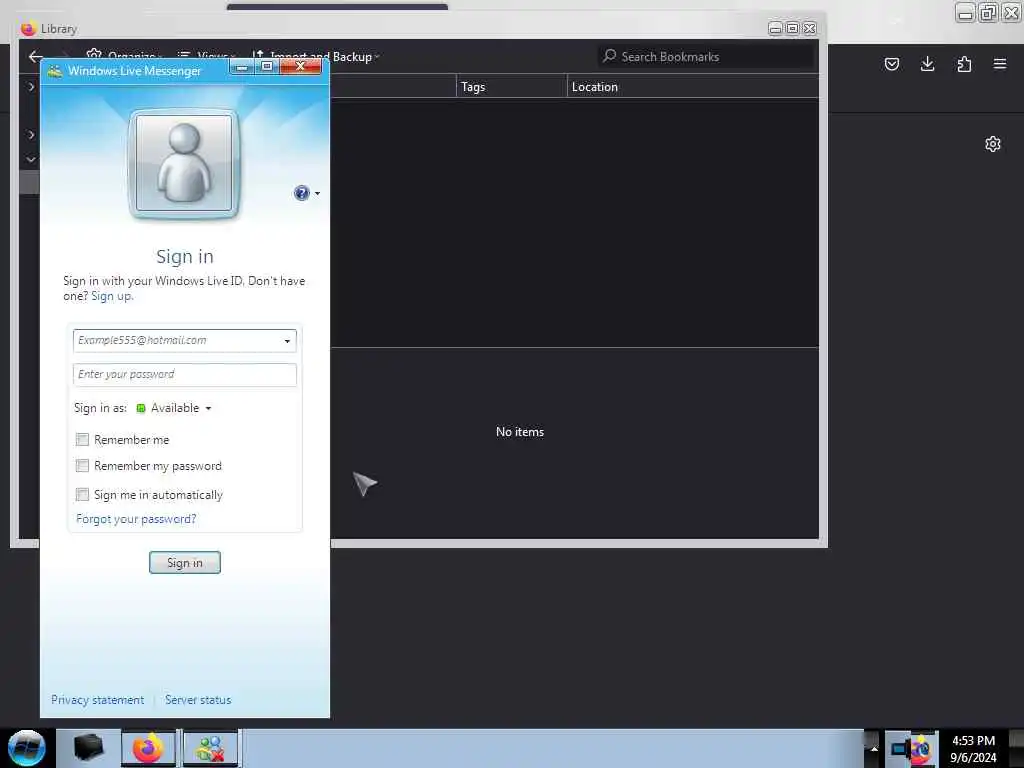Switch to Firefox in the taskbar

148,748
